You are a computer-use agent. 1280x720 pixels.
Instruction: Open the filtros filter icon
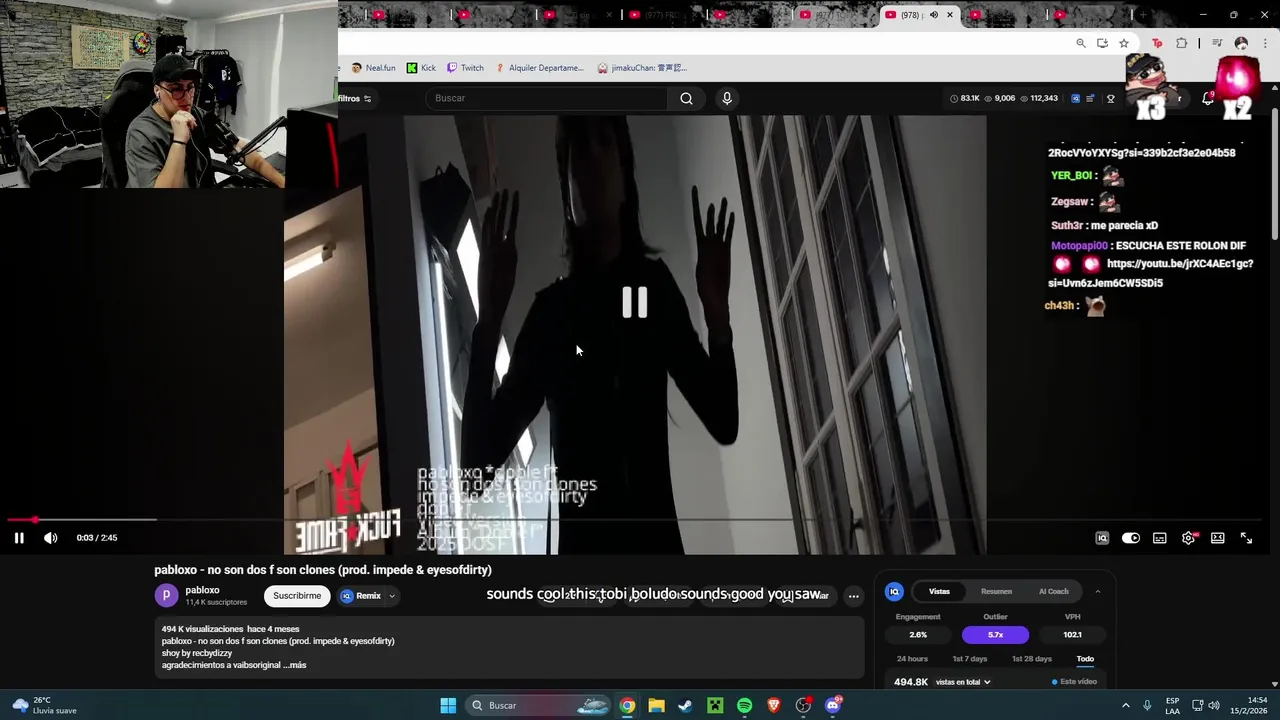[368, 99]
